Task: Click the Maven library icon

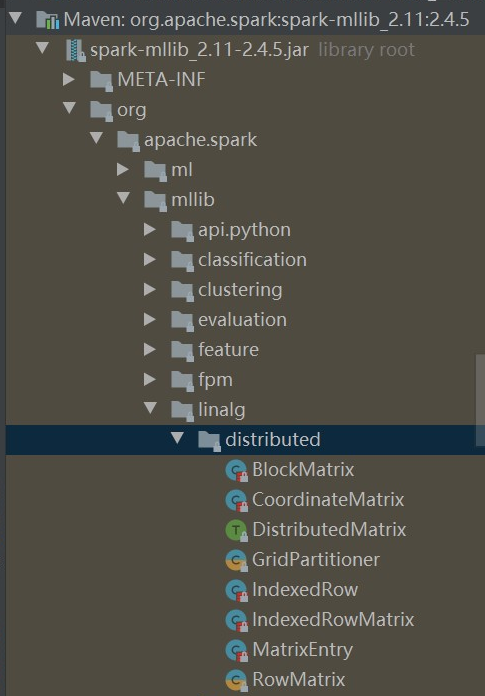Action: point(47,20)
